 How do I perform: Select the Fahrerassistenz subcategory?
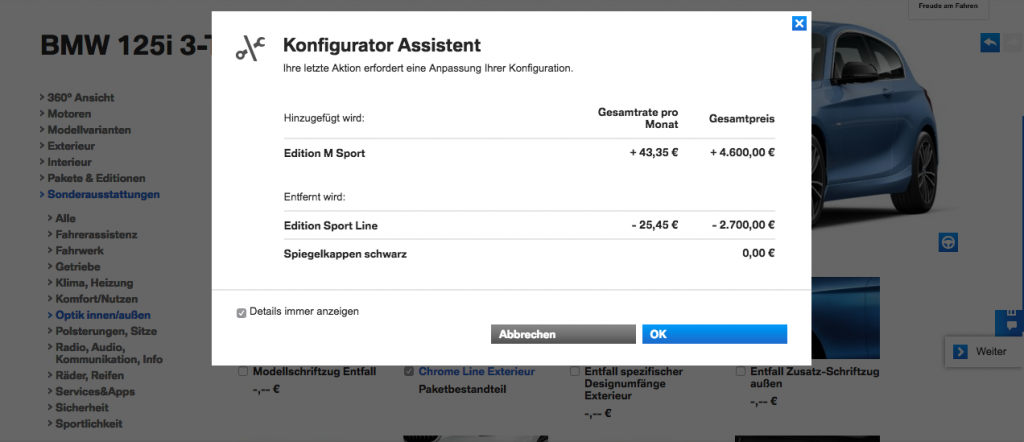(x=96, y=234)
